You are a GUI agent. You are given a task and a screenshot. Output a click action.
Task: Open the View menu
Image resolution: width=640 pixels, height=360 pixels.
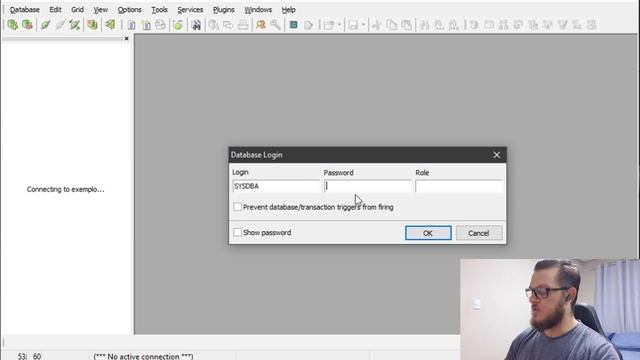[100, 9]
